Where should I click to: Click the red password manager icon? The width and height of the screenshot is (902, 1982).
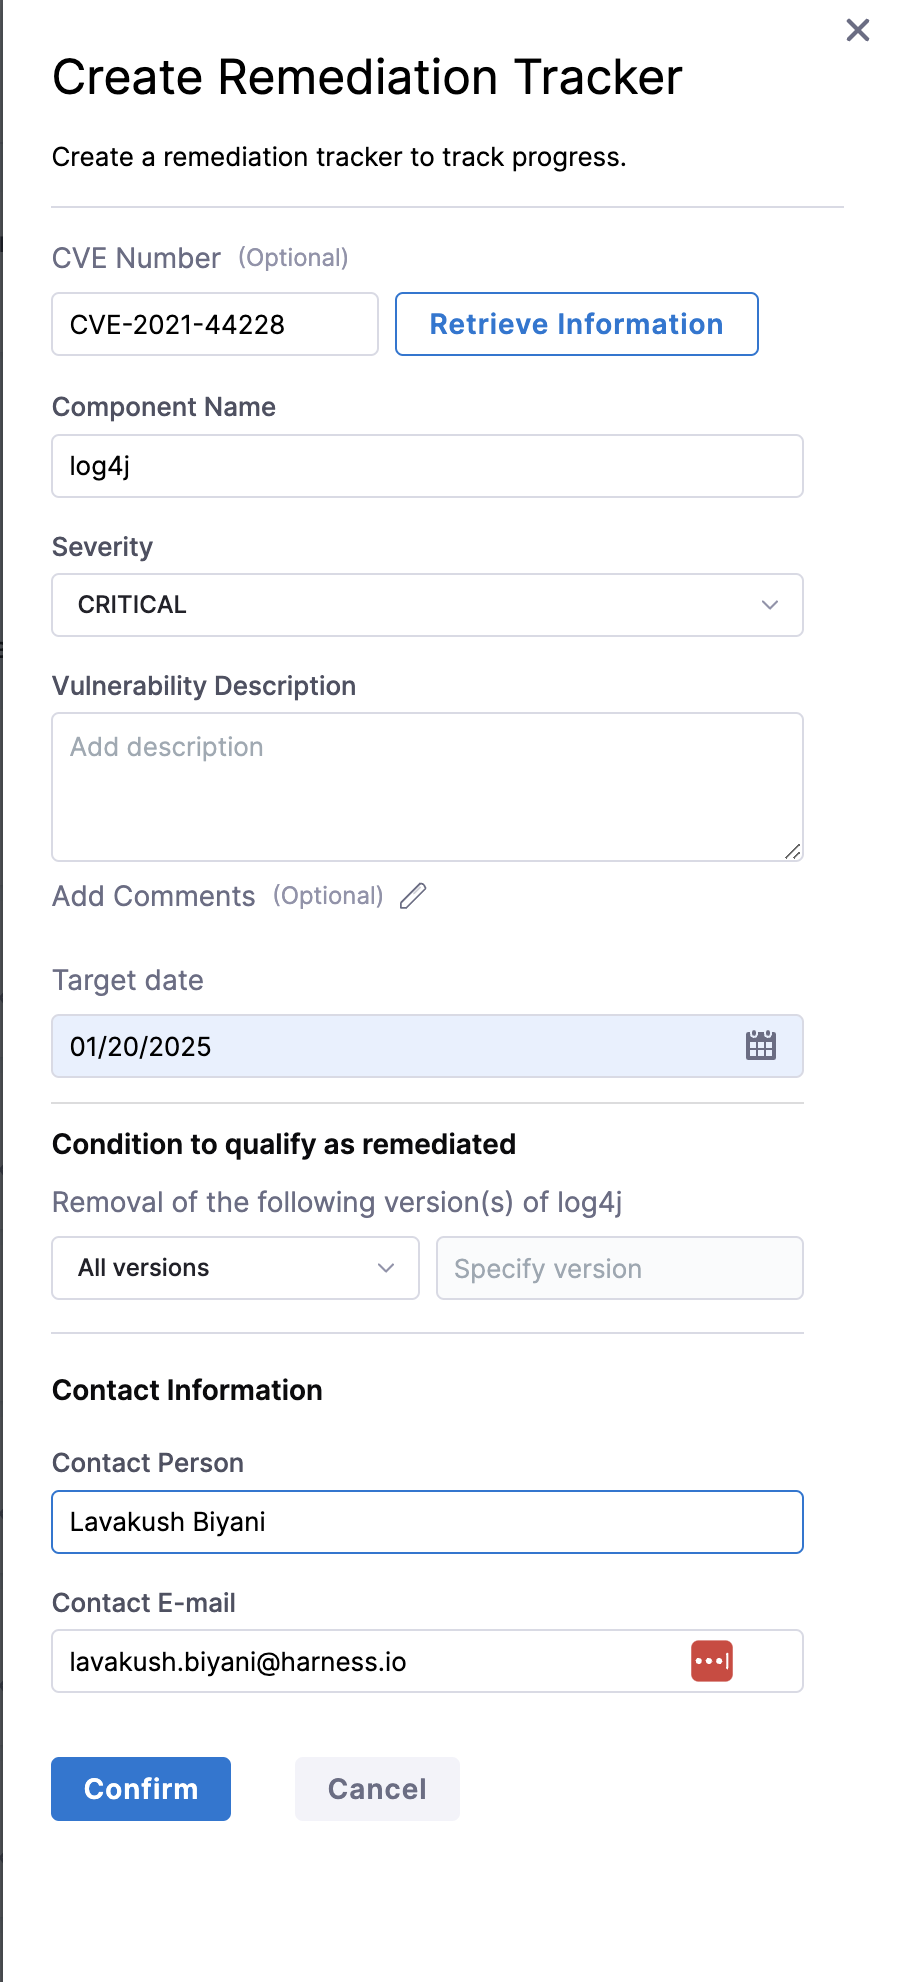[712, 1661]
